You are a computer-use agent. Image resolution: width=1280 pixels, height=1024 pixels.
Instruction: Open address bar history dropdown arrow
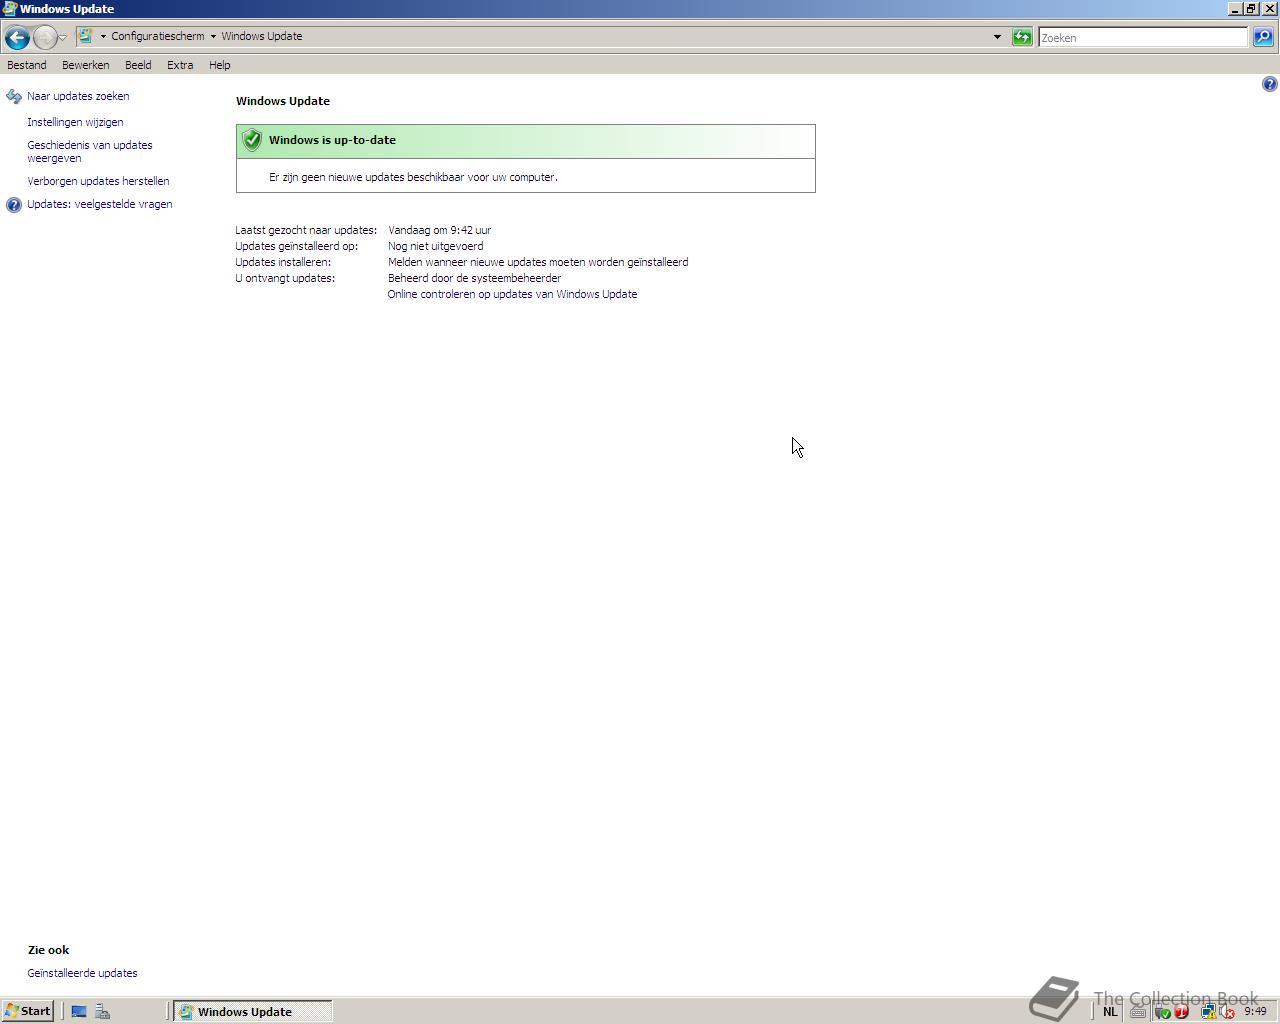[997, 37]
